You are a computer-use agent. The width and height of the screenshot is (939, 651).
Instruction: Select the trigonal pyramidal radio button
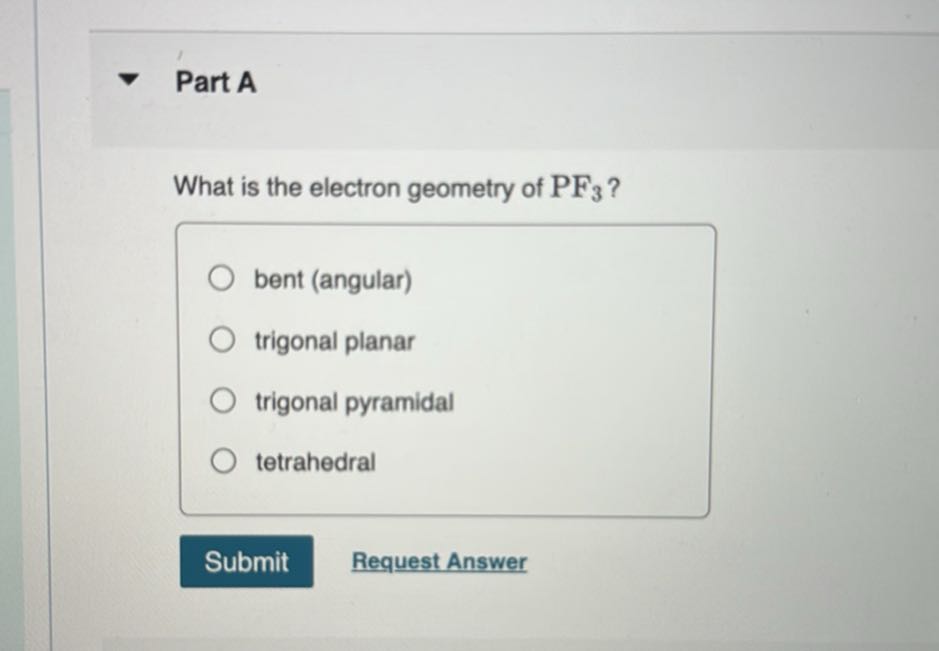point(221,400)
